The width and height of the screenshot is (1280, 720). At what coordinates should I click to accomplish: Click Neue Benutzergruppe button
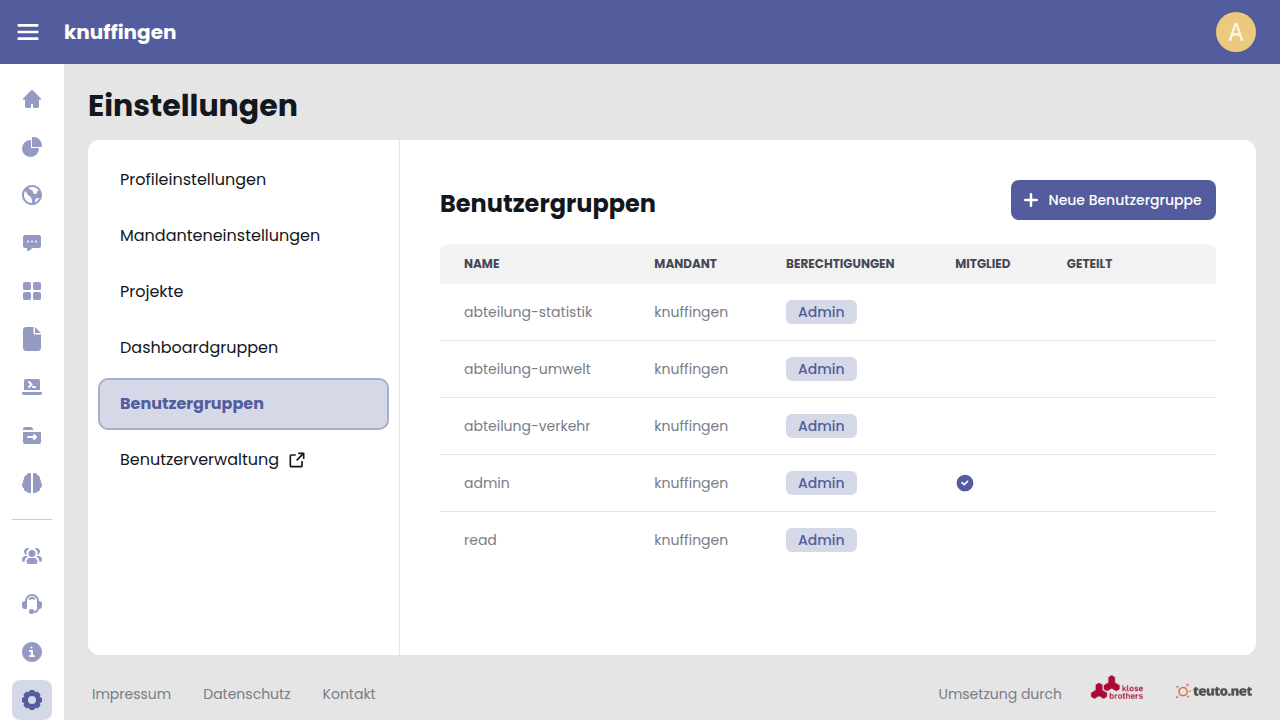pos(1113,200)
